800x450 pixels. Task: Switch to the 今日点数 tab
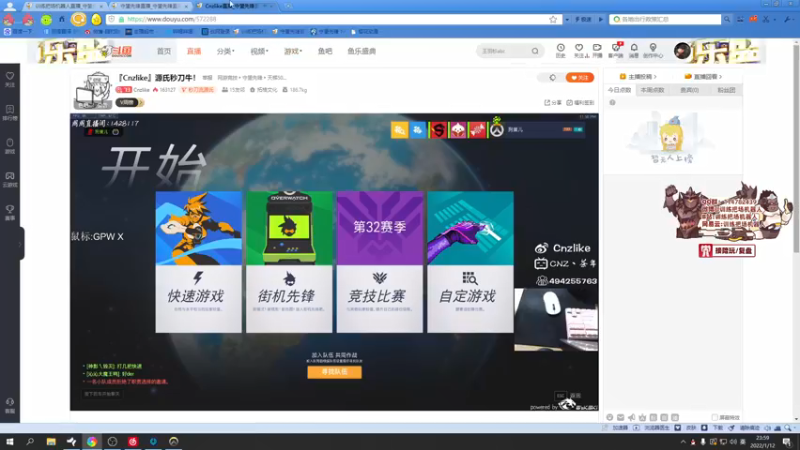(x=619, y=90)
